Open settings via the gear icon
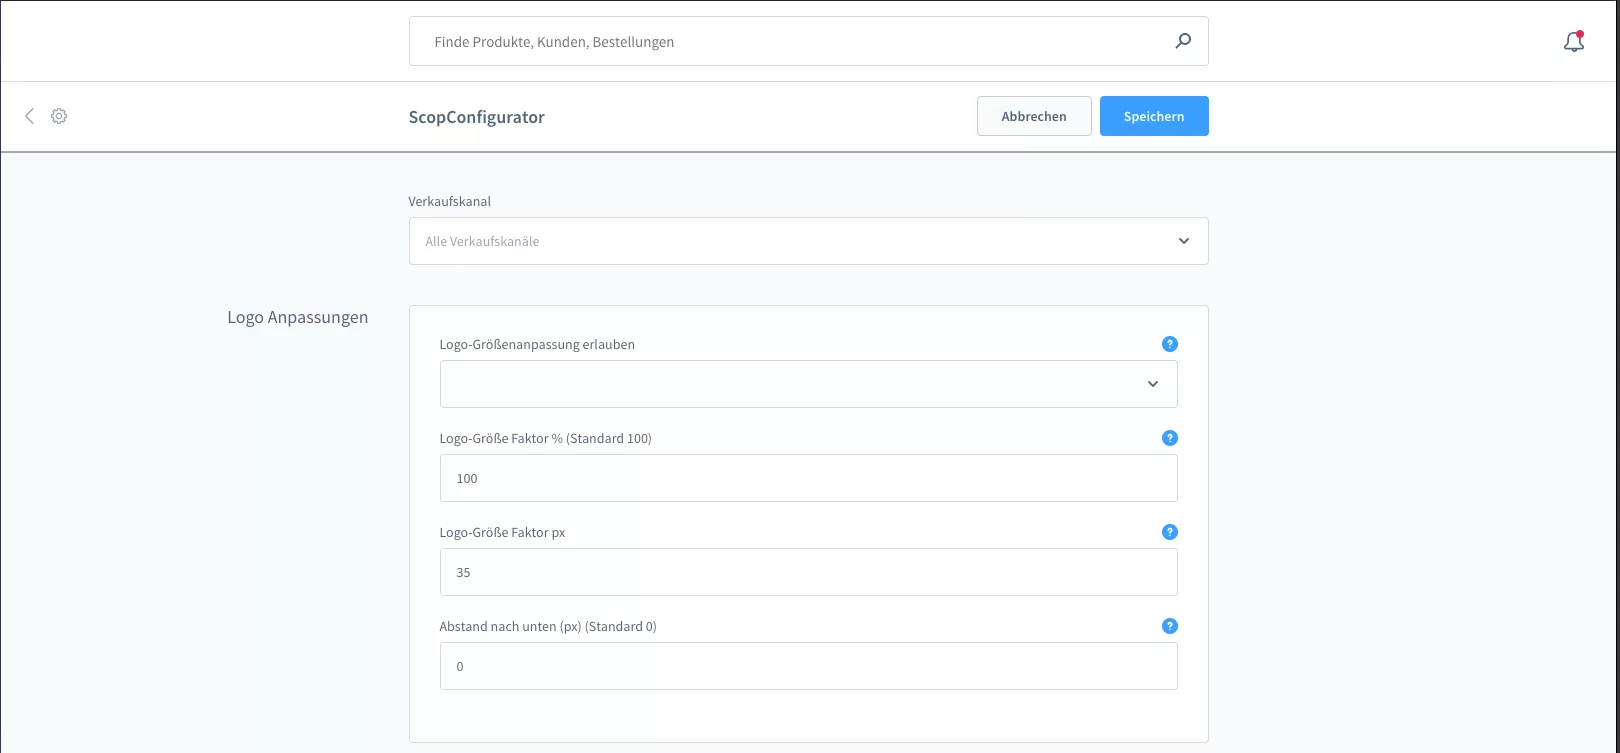 point(59,116)
